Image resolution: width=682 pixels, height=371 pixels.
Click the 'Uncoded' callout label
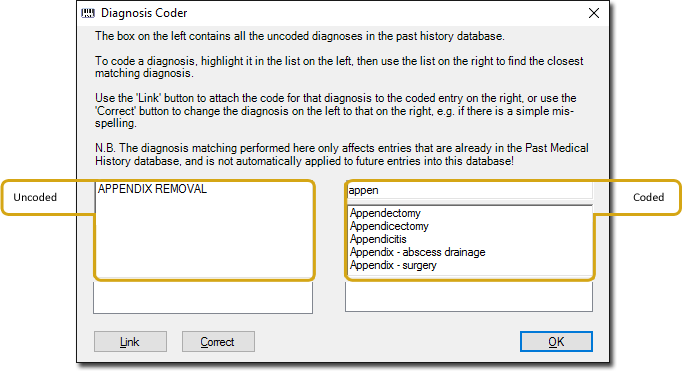[x=35, y=197]
